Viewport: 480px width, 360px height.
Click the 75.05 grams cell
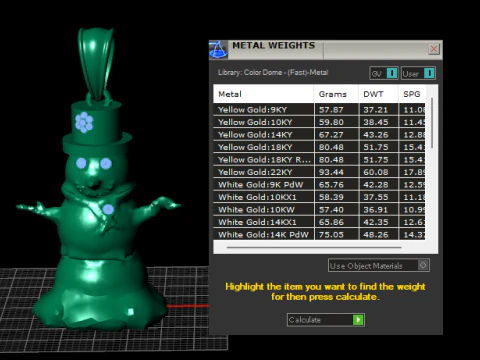tap(336, 234)
